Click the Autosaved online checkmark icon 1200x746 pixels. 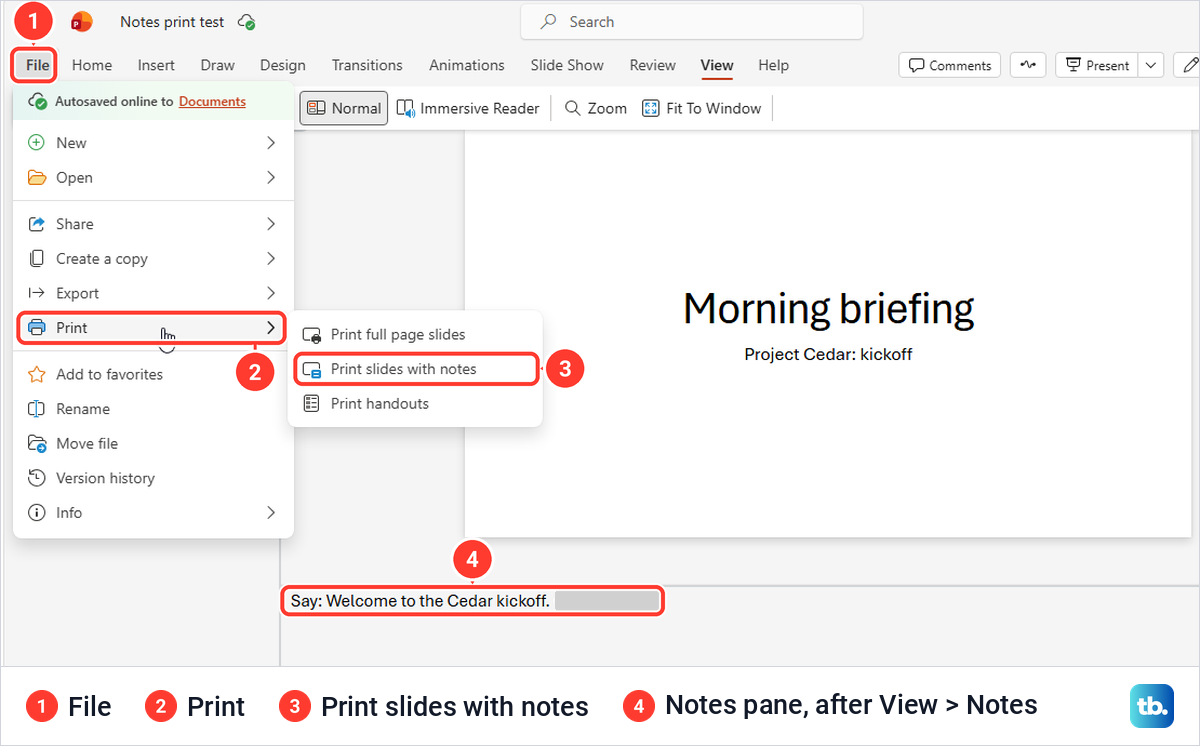[39, 101]
